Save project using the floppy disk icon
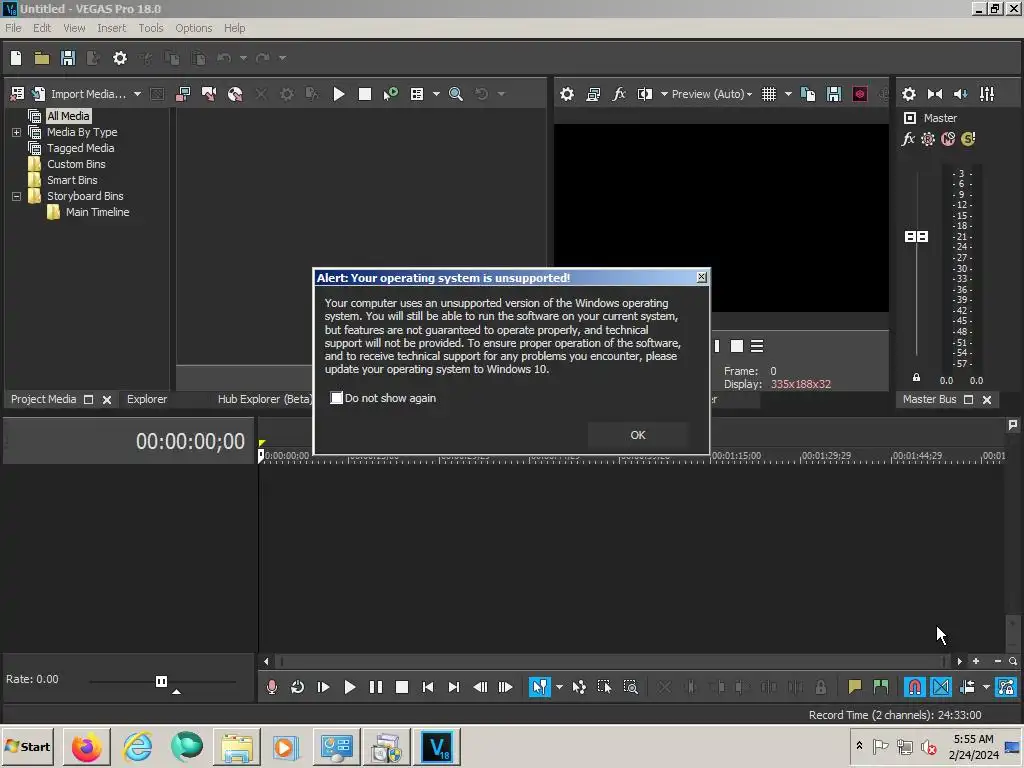1024x768 pixels. point(68,58)
